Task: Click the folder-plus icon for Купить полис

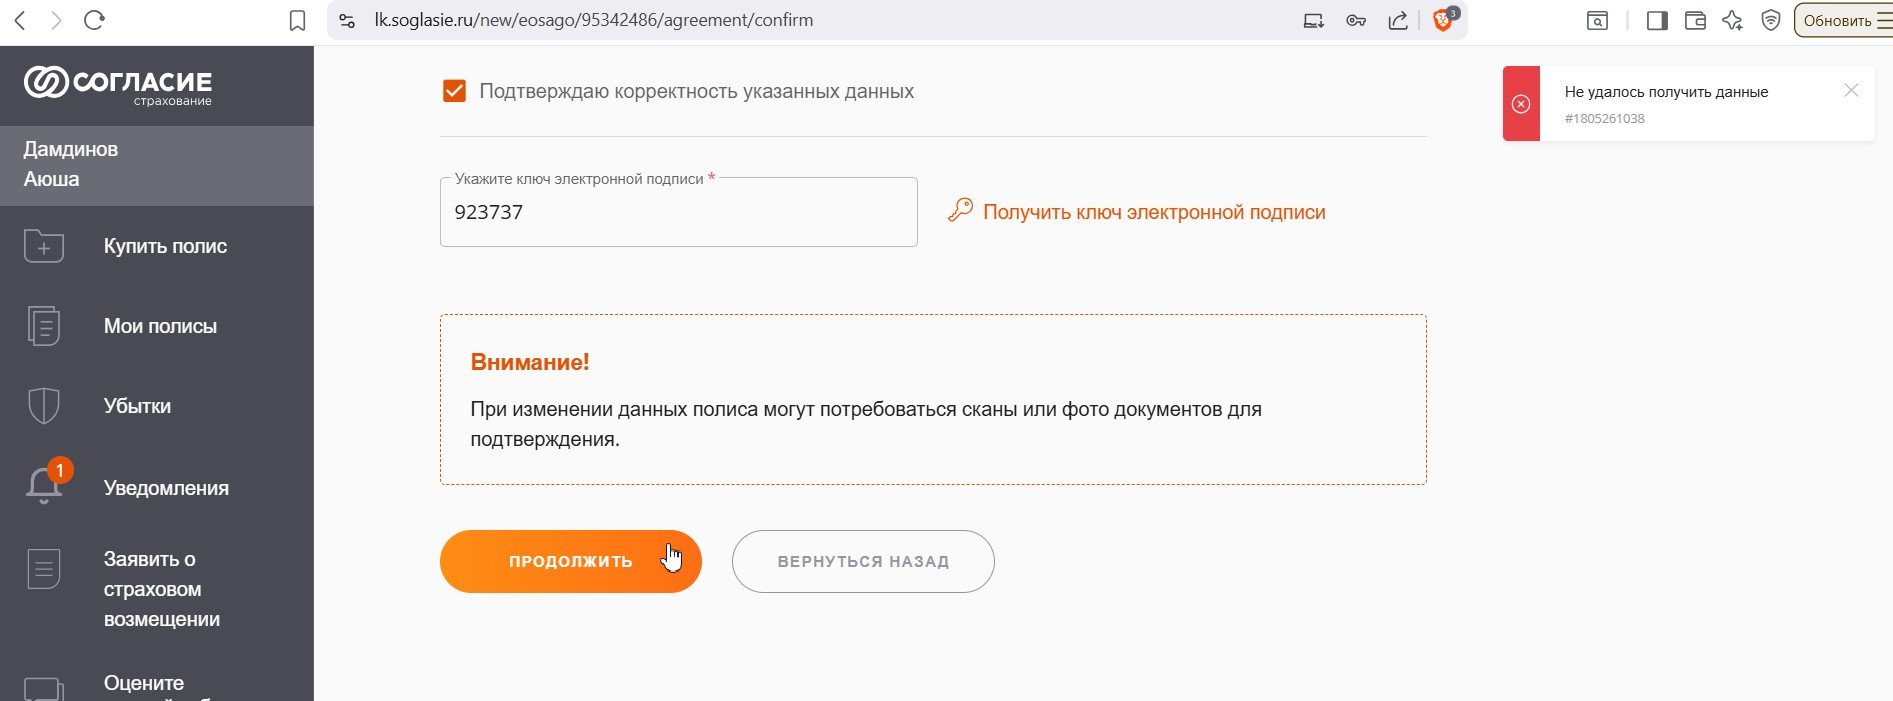Action: pos(44,246)
